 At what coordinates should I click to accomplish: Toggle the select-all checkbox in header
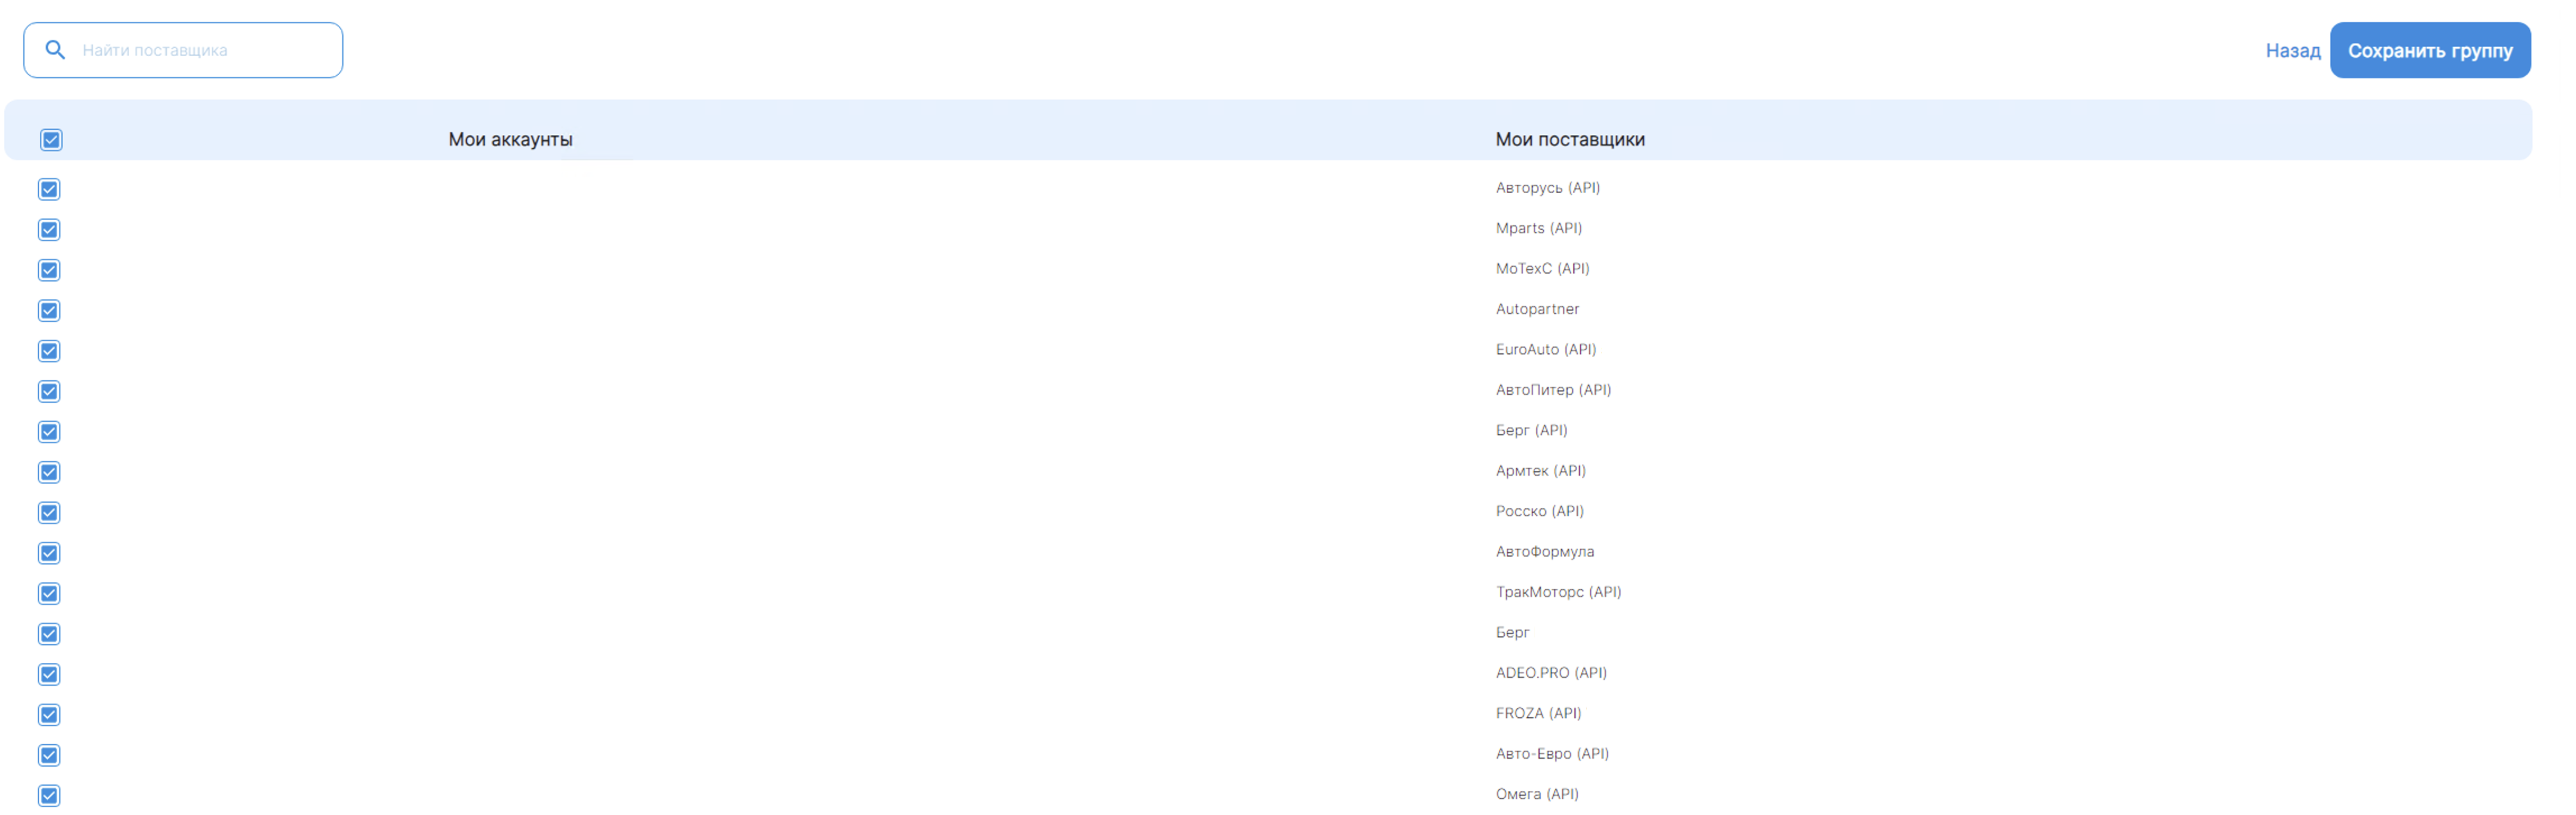coord(51,140)
